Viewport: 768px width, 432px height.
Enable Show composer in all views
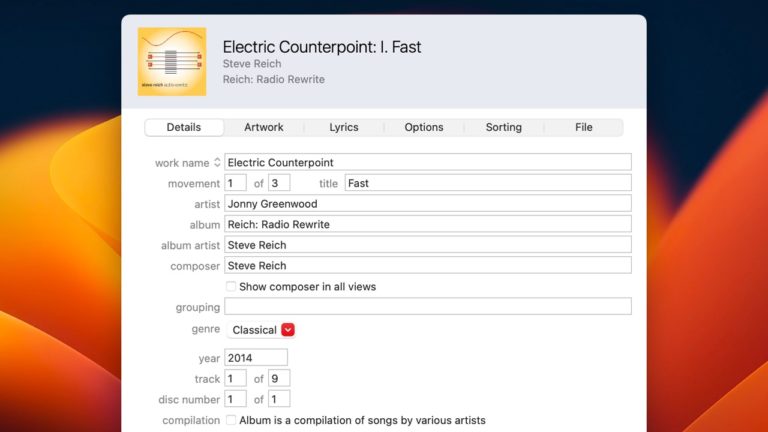(231, 287)
